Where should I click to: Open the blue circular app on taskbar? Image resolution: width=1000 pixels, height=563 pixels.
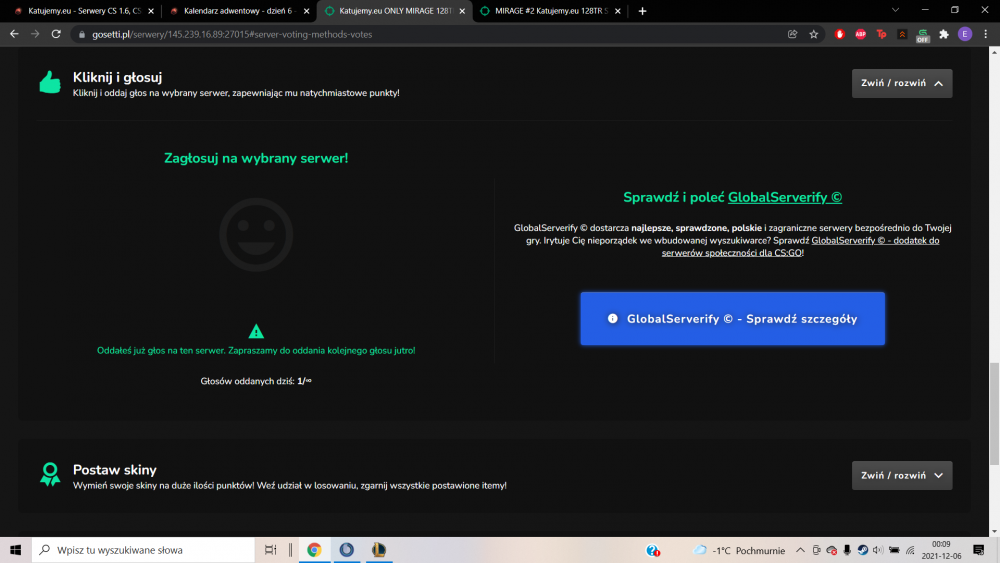coord(346,550)
